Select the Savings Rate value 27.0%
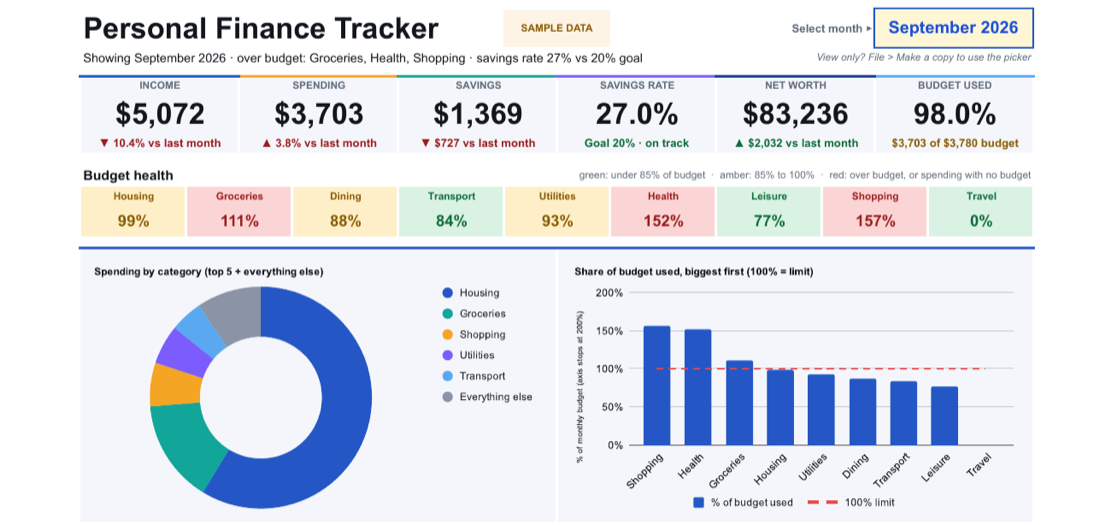The image size is (1100, 525). pos(637,114)
